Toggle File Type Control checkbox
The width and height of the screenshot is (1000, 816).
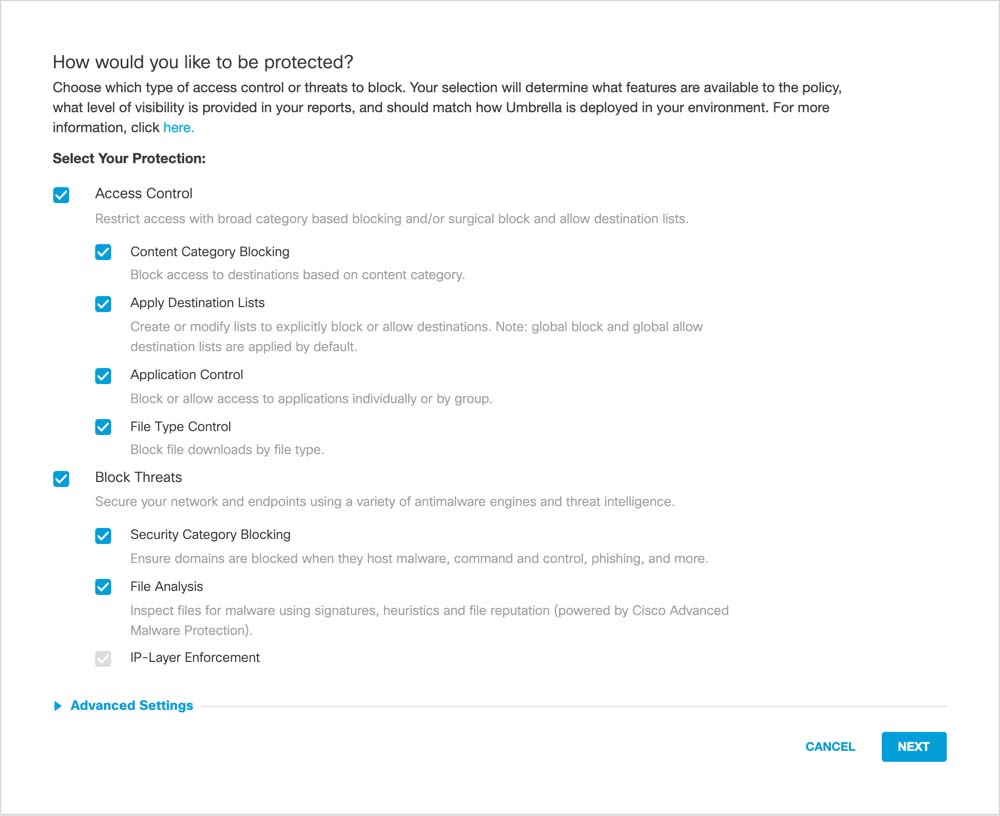[x=103, y=427]
